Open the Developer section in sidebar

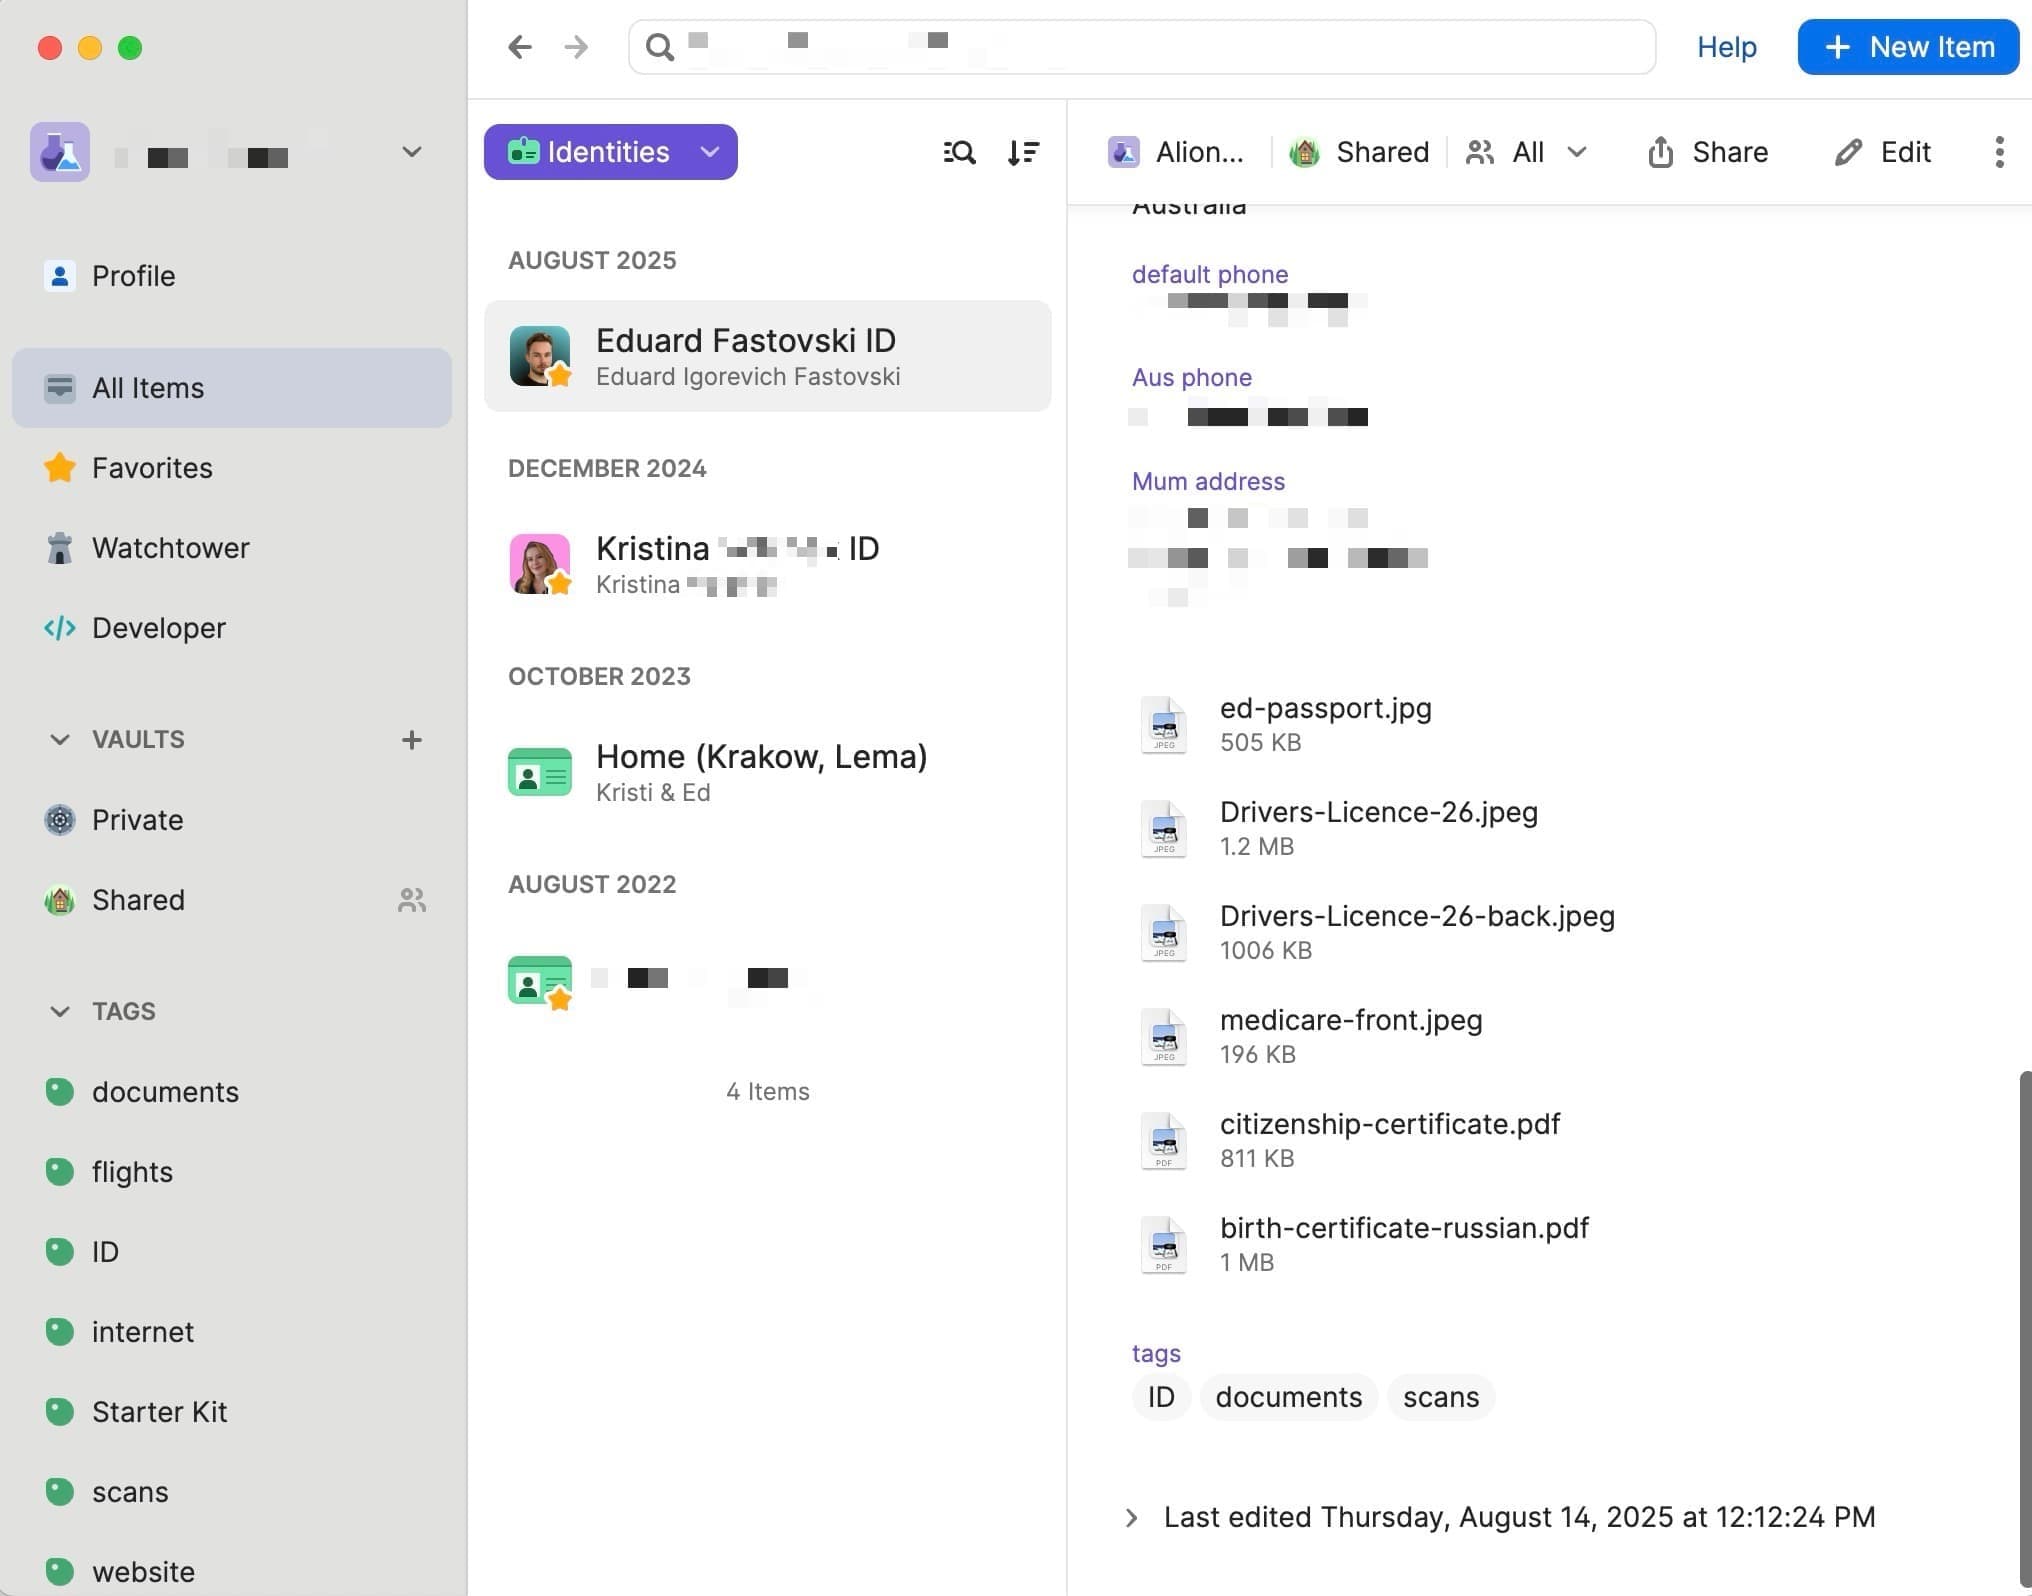tap(158, 628)
